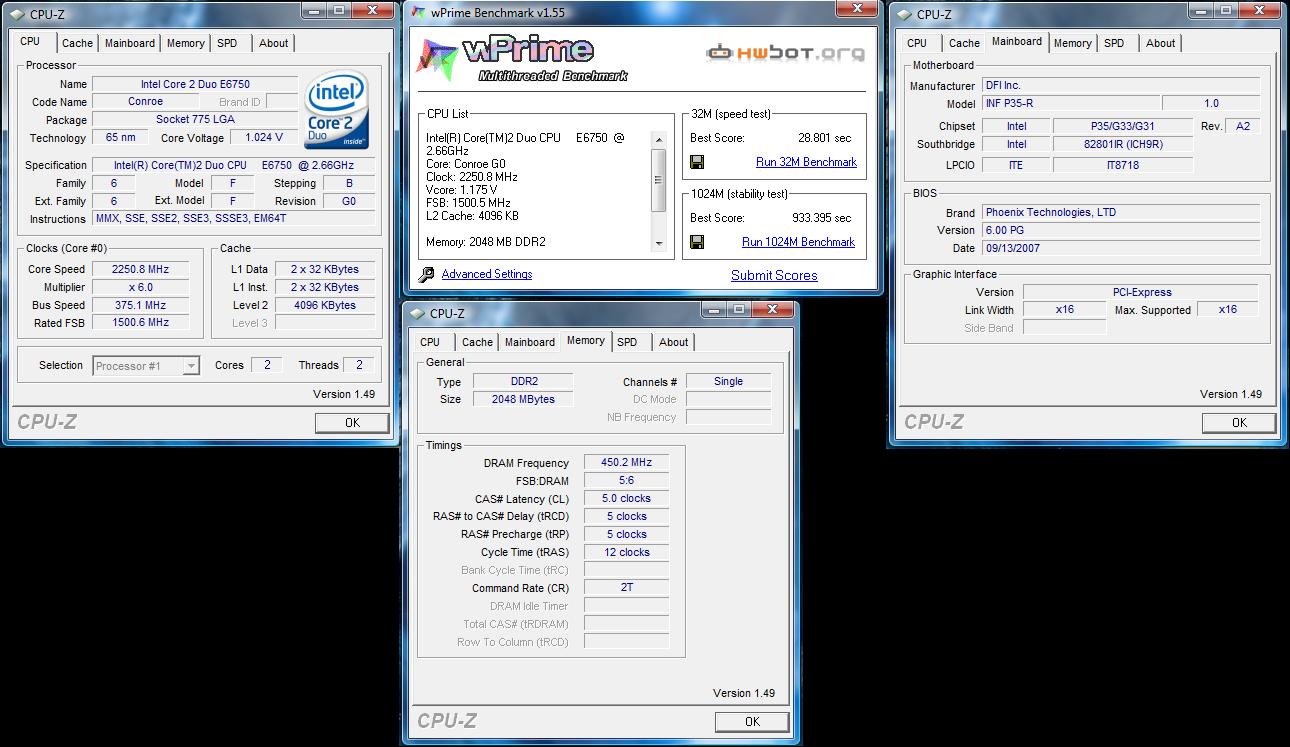Select About tab in right CPU-Z window
This screenshot has width=1290, height=747.
[1161, 43]
